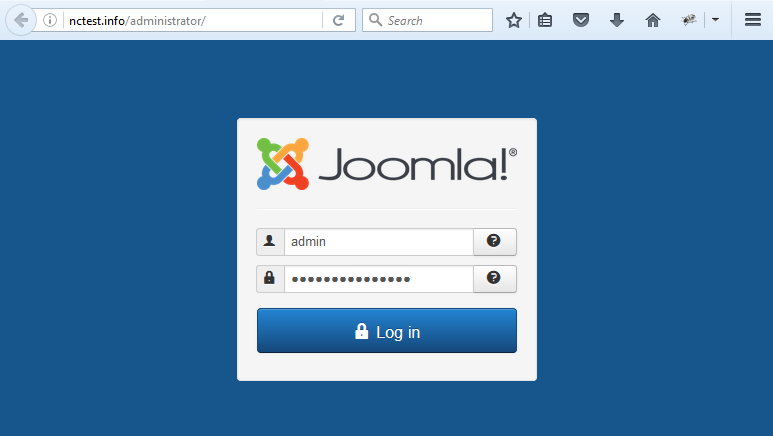The image size is (773, 436).
Task: Save page to Pocket icon
Action: (x=581, y=20)
